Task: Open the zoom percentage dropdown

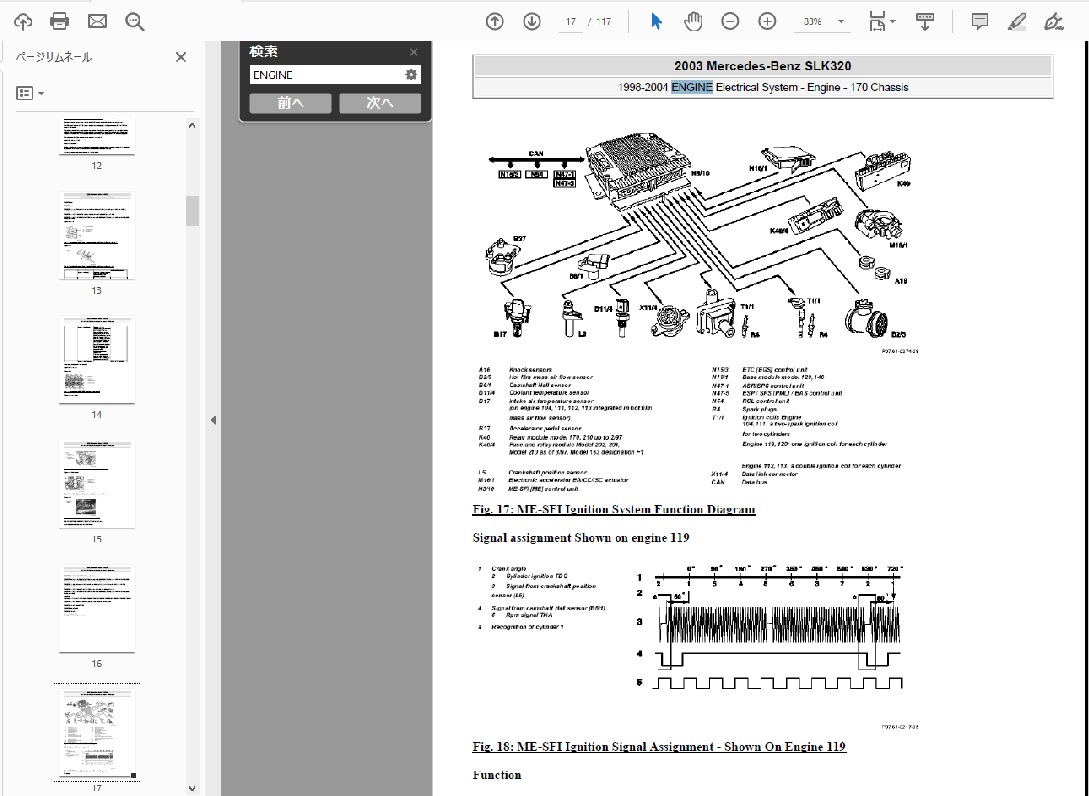Action: pos(841,22)
